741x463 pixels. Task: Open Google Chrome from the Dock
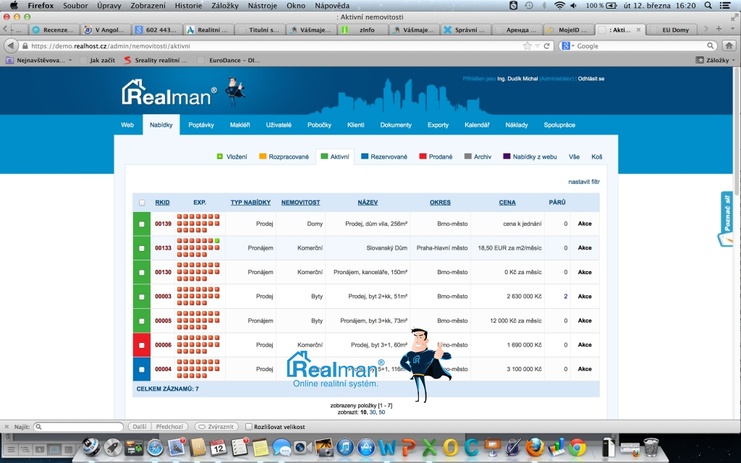[x=577, y=447]
